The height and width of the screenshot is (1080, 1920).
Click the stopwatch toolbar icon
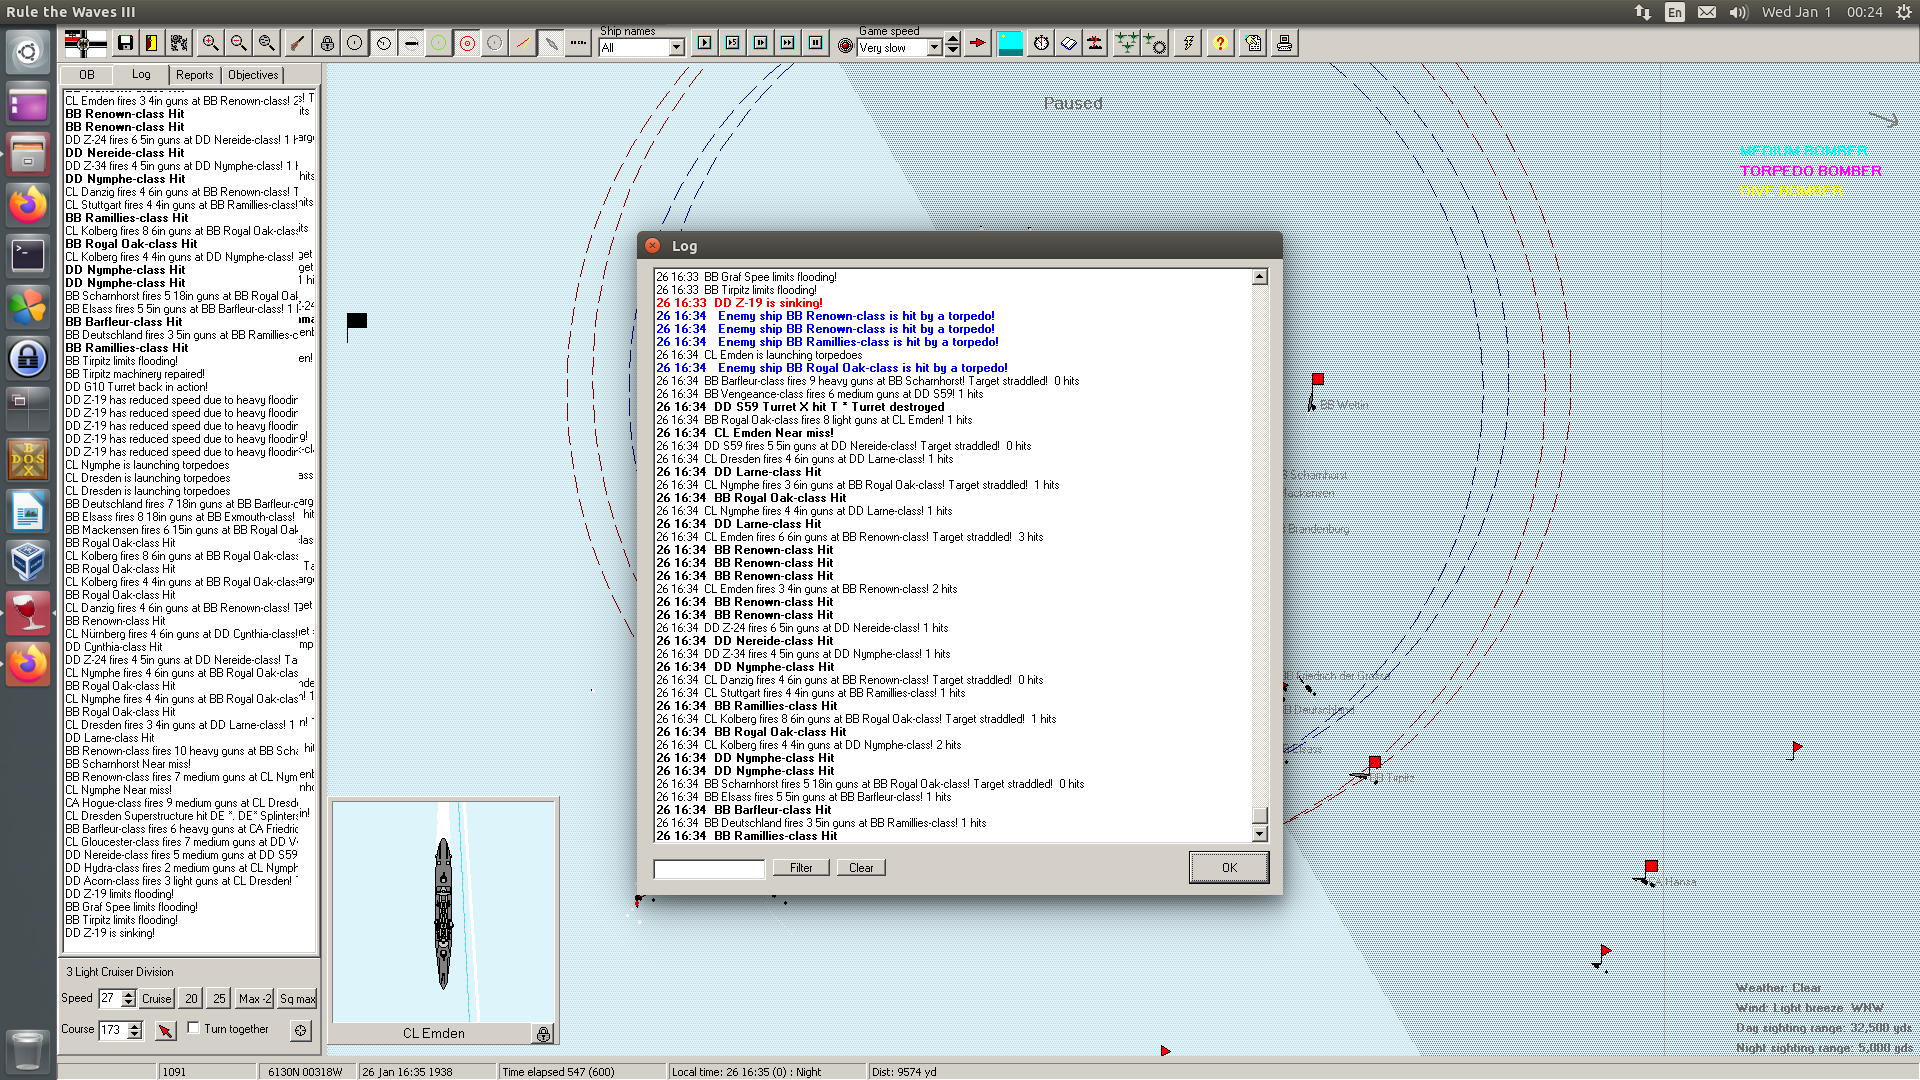1041,43
